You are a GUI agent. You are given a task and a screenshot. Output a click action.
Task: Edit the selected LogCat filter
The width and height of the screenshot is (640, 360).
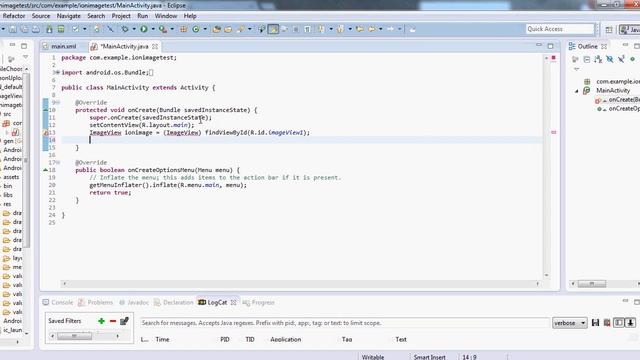click(x=124, y=321)
